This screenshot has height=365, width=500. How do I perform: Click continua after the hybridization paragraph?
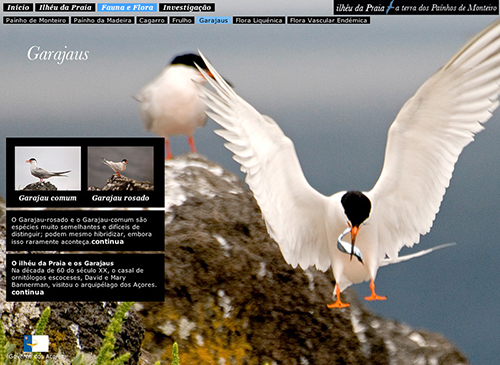pyautogui.click(x=108, y=242)
